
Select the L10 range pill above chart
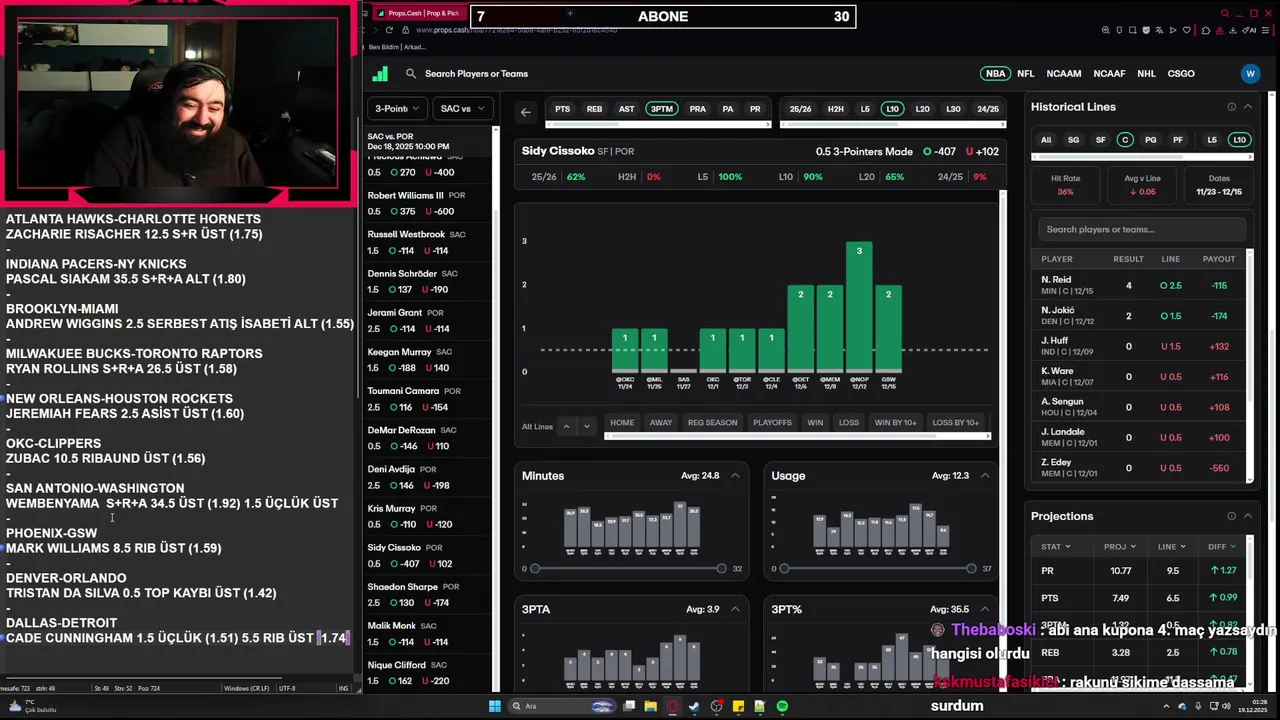(892, 109)
